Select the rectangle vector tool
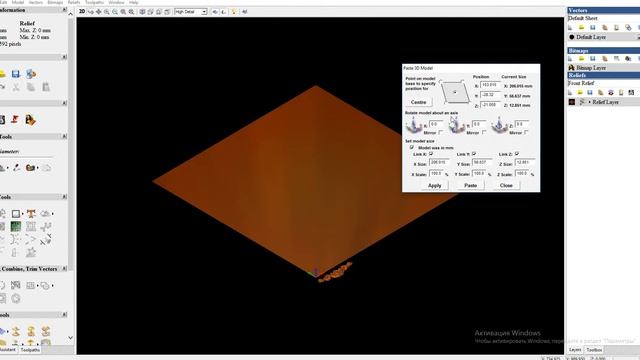This screenshot has width=640, height=360. (16, 213)
